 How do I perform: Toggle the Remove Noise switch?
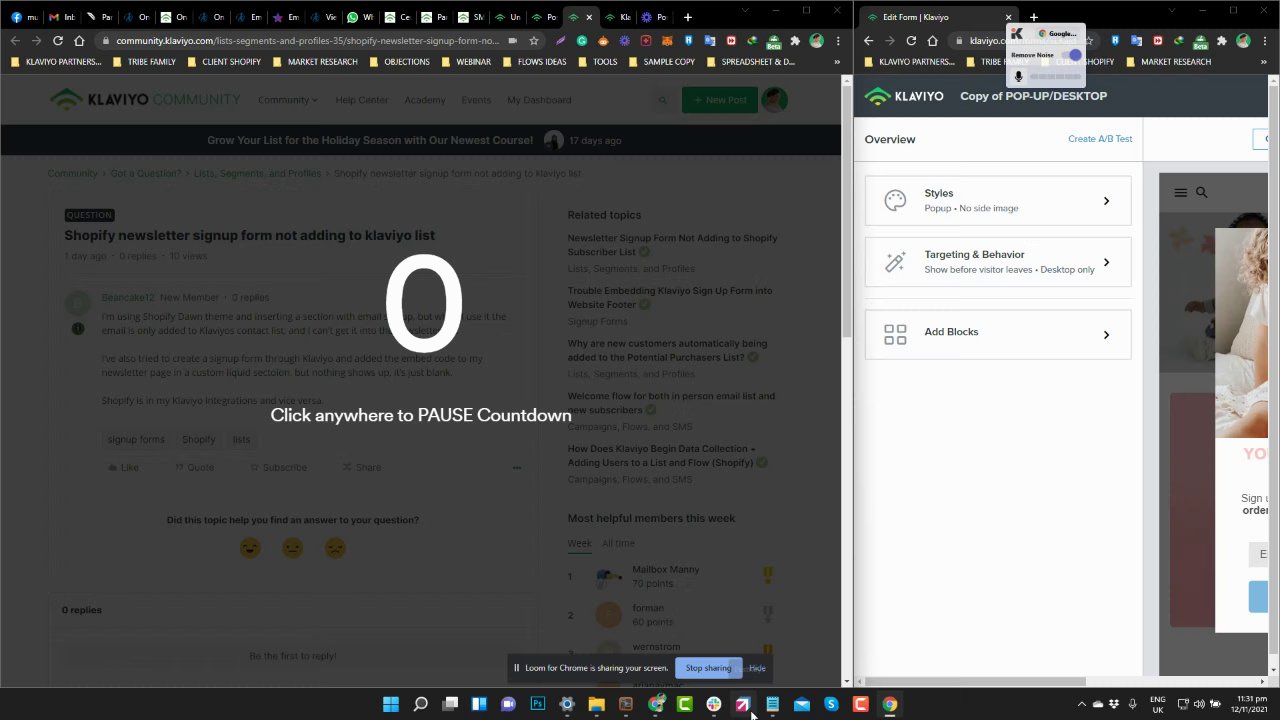(1073, 55)
